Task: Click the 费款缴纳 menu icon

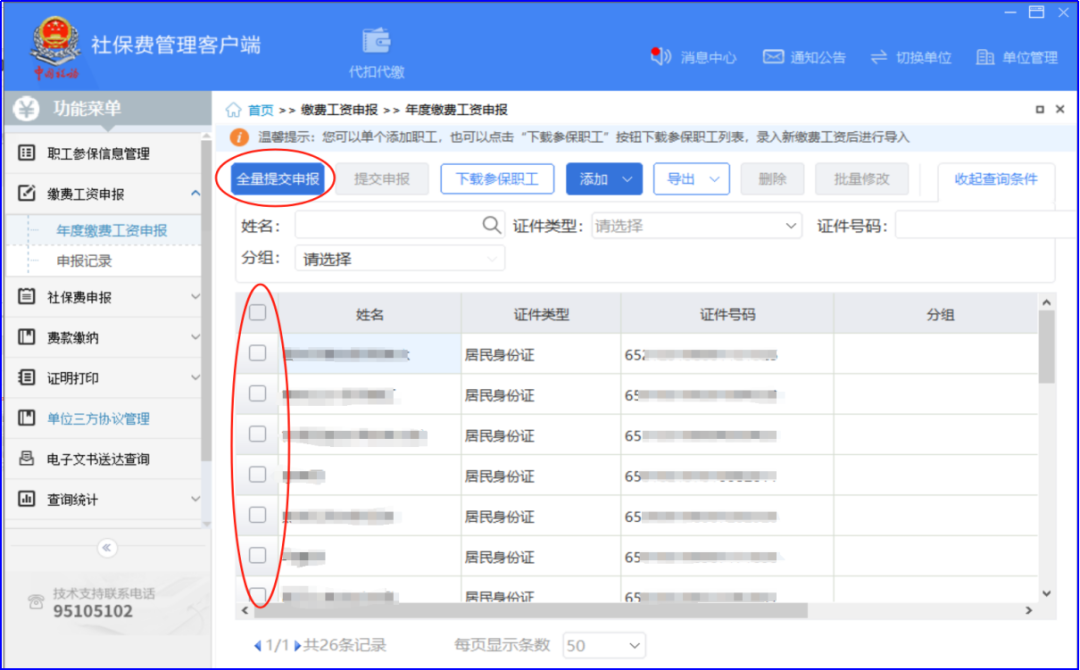Action: coord(26,337)
